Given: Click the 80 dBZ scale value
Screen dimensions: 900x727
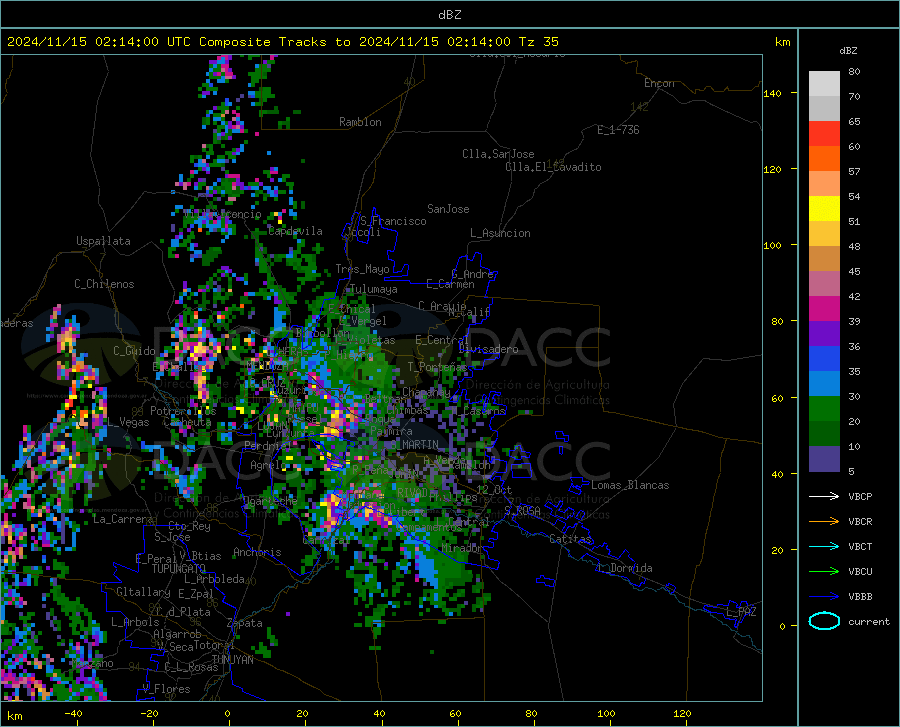Looking at the screenshot, I should tap(854, 71).
